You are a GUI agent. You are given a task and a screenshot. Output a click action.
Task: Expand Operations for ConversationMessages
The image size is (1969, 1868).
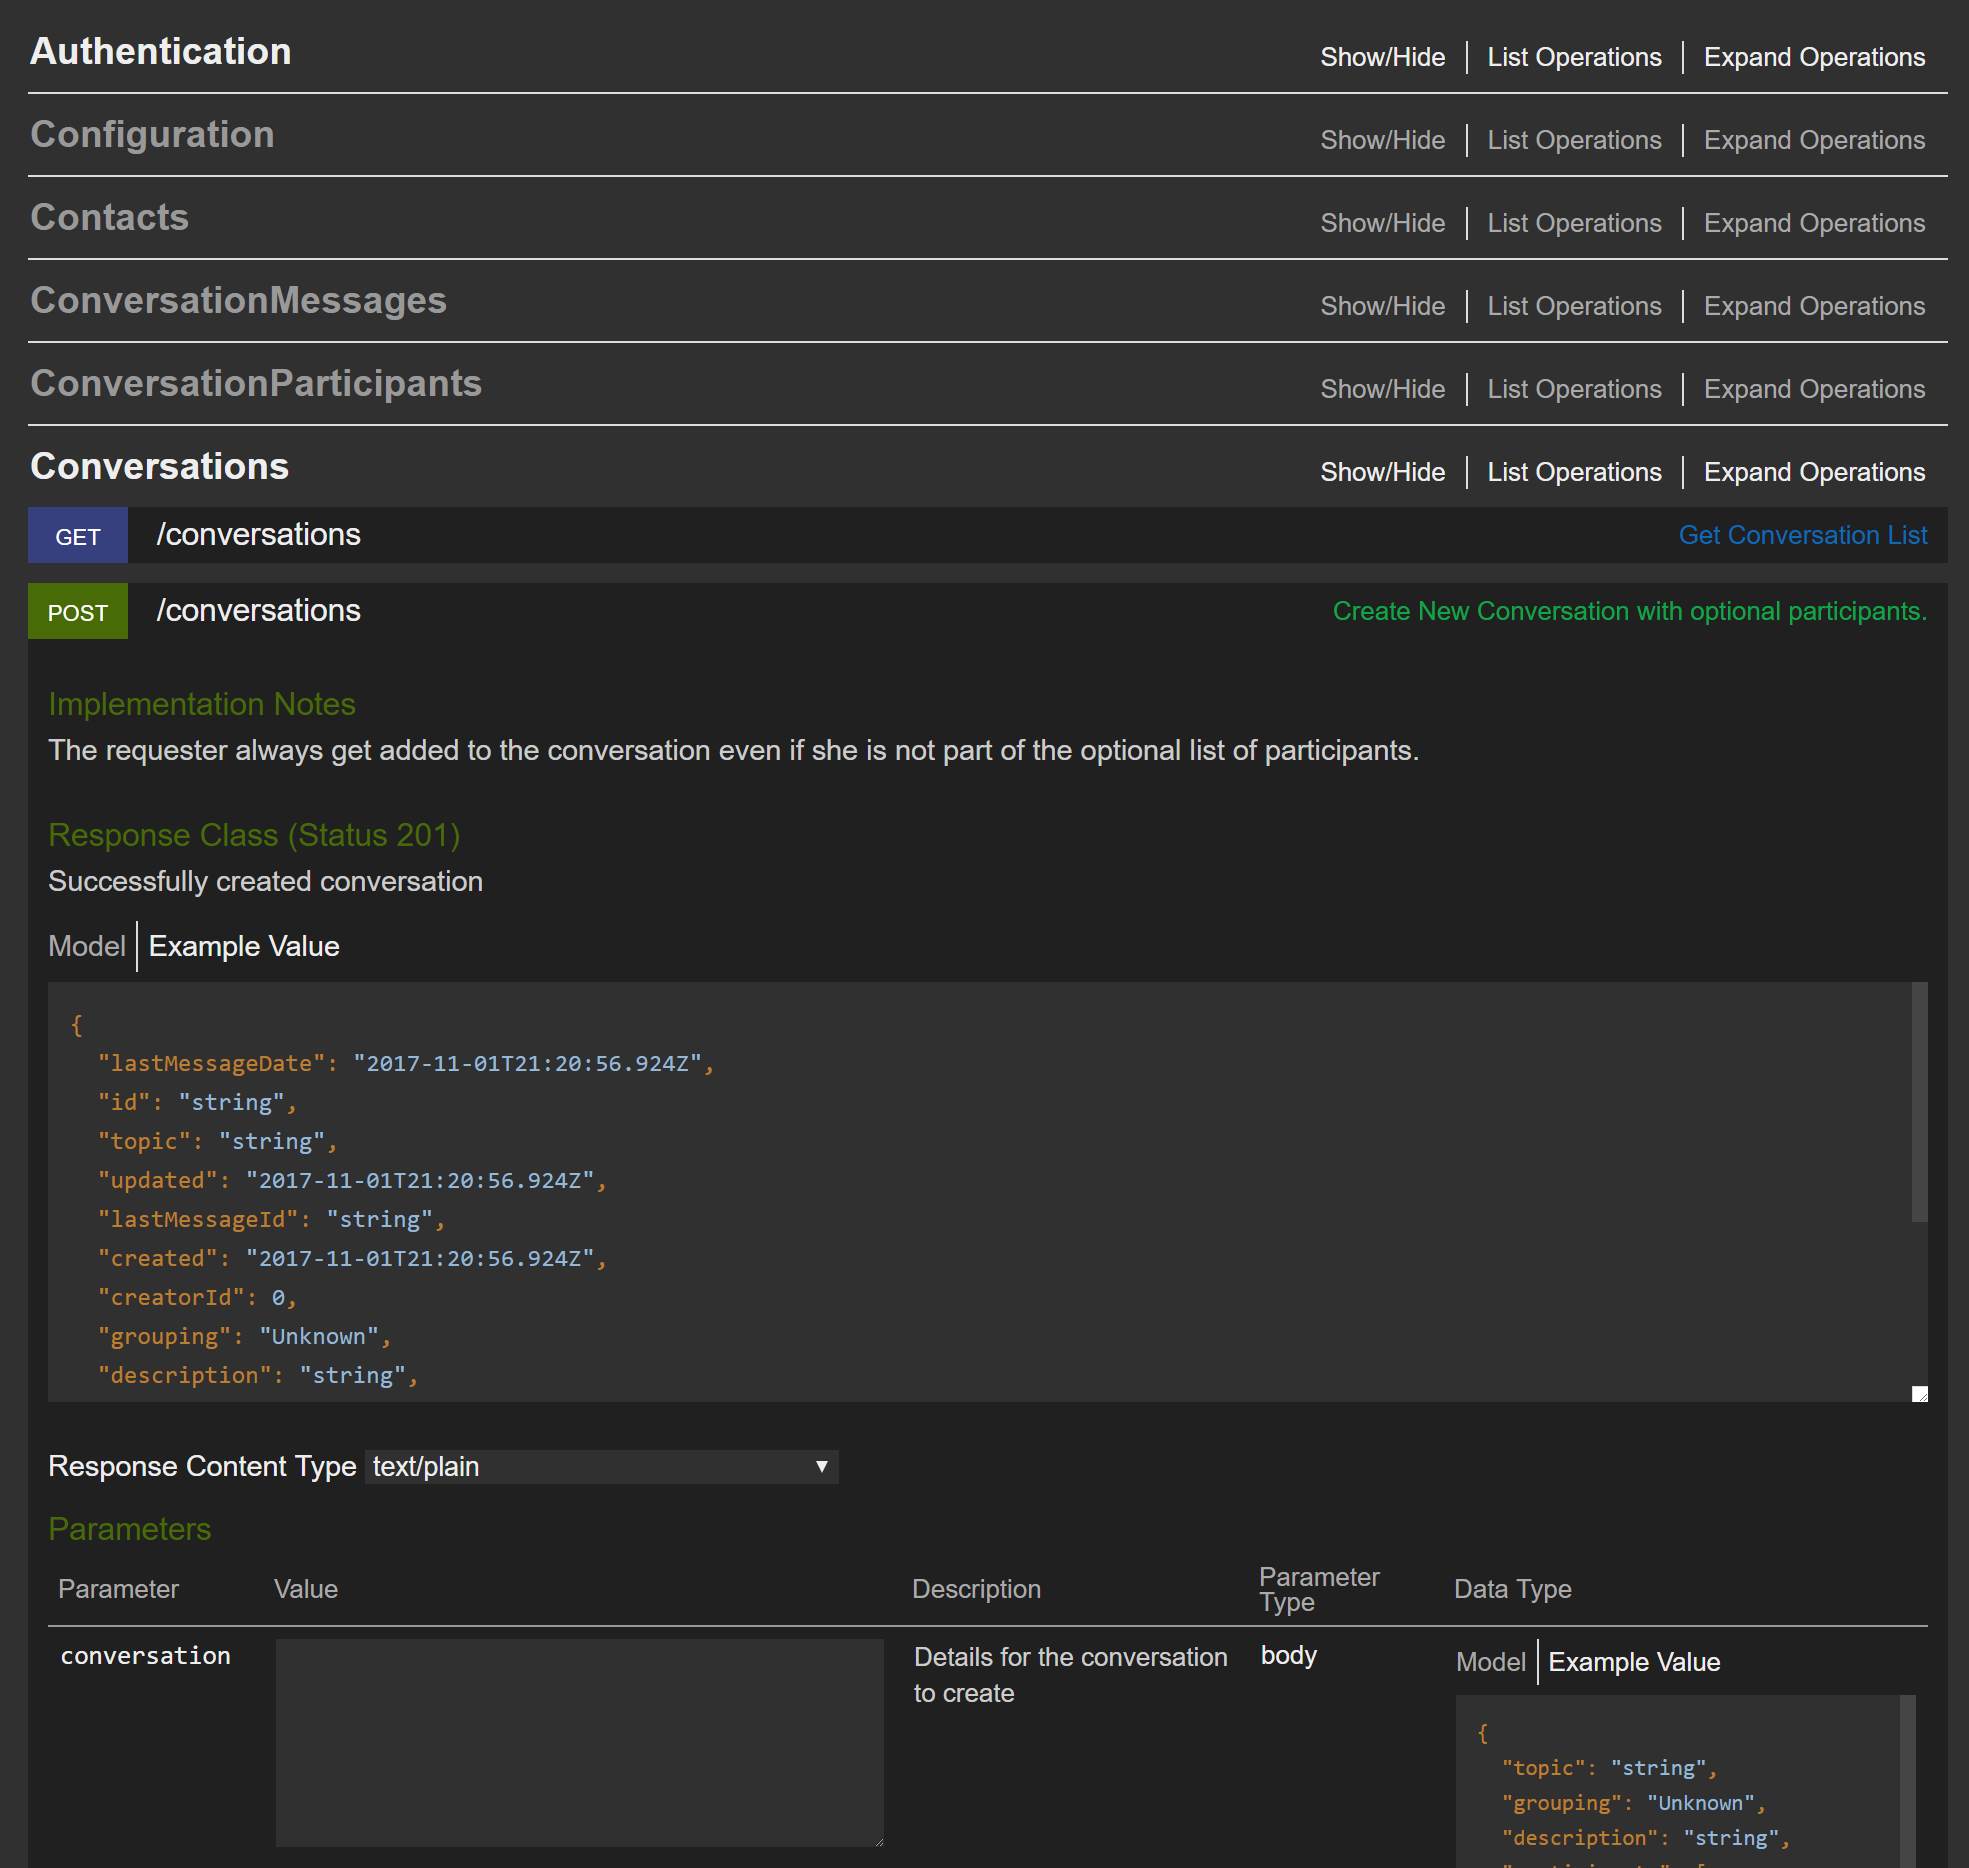(x=1814, y=306)
